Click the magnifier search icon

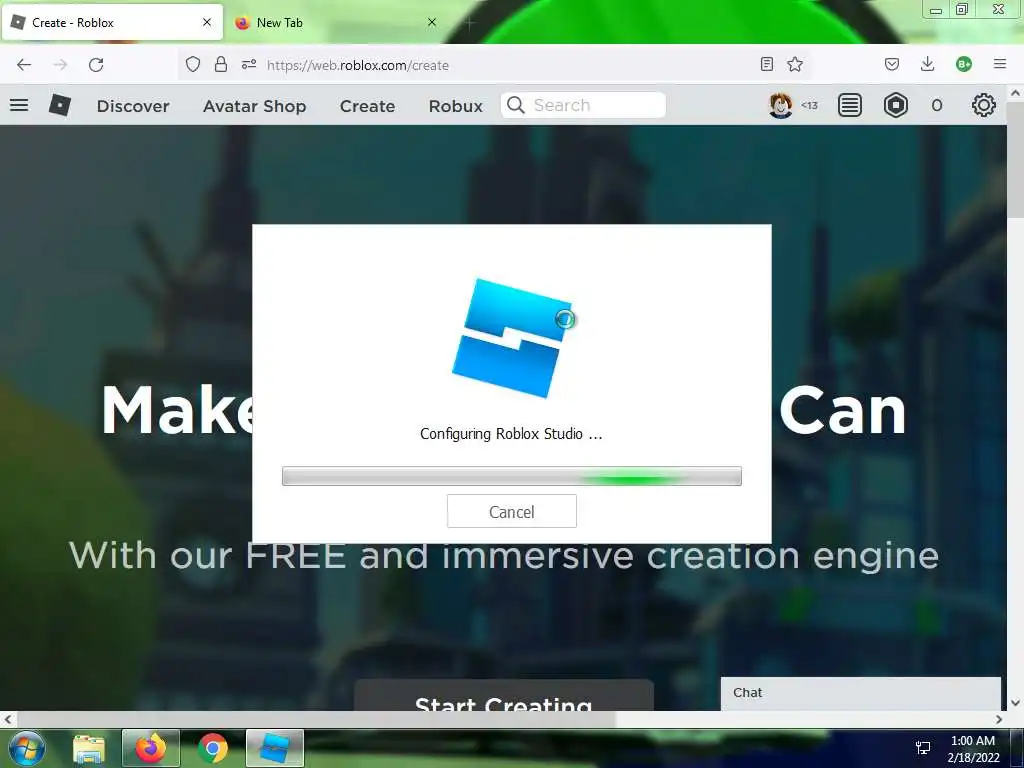pyautogui.click(x=516, y=105)
